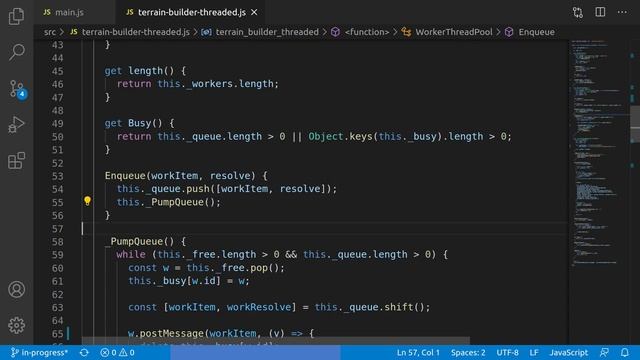Viewport: 640px width, 360px height.
Task: Open the feedback icon in status bar
Action: pos(604,353)
